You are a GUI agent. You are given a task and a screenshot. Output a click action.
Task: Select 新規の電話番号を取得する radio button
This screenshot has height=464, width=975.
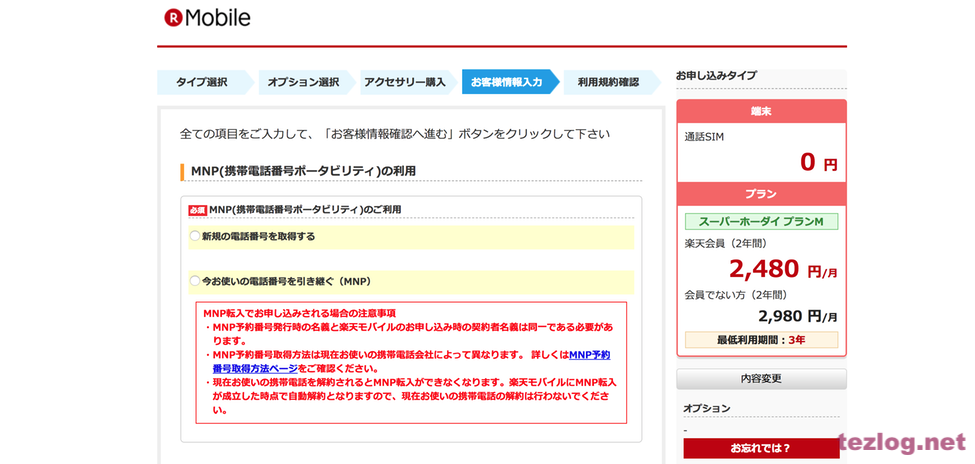195,236
